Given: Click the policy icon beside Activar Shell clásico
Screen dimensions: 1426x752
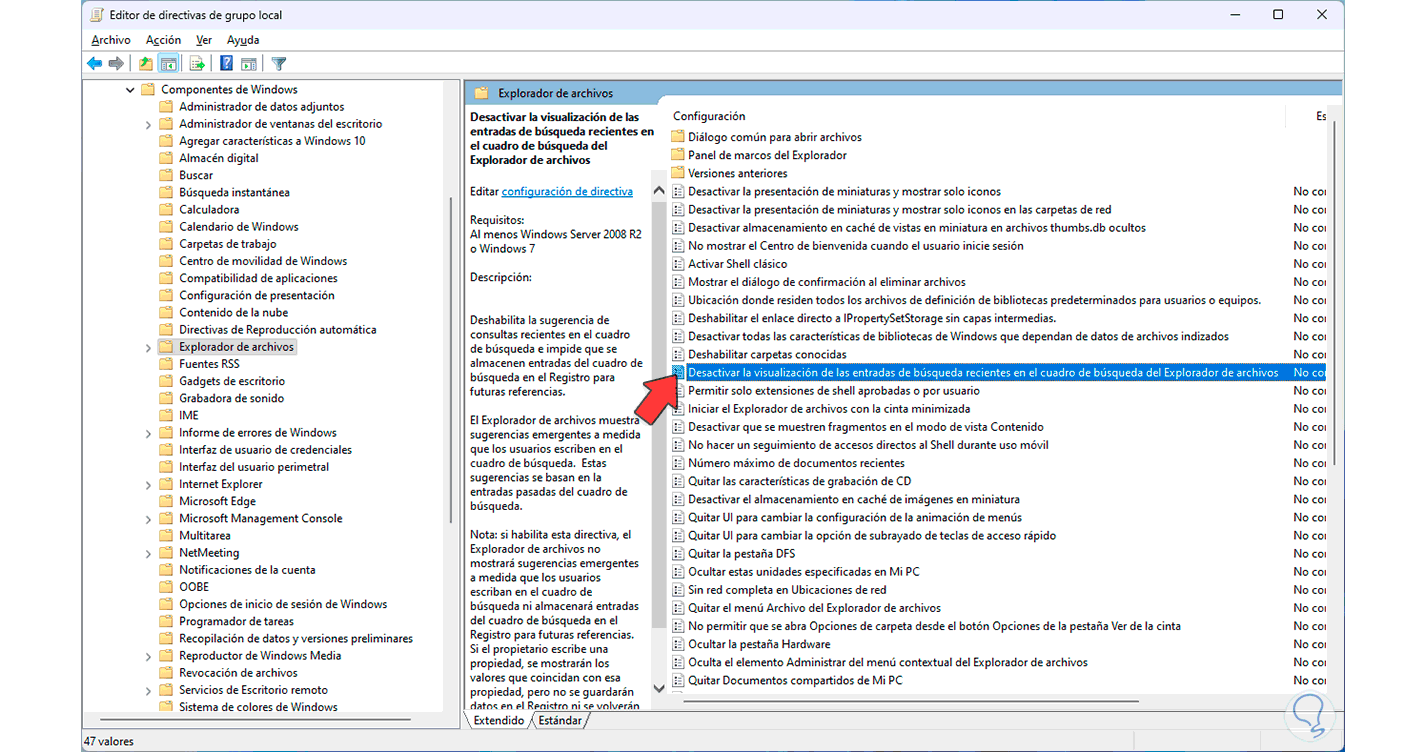Looking at the screenshot, I should pos(678,264).
